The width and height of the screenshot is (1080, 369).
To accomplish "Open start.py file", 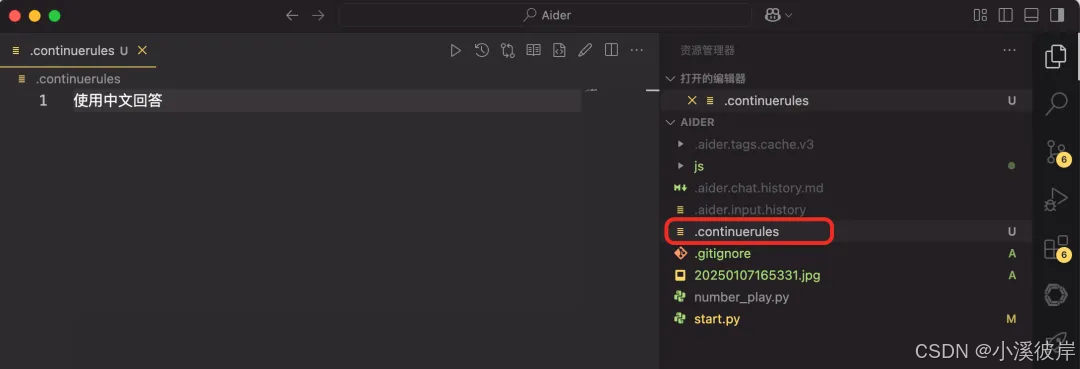I will click(716, 319).
